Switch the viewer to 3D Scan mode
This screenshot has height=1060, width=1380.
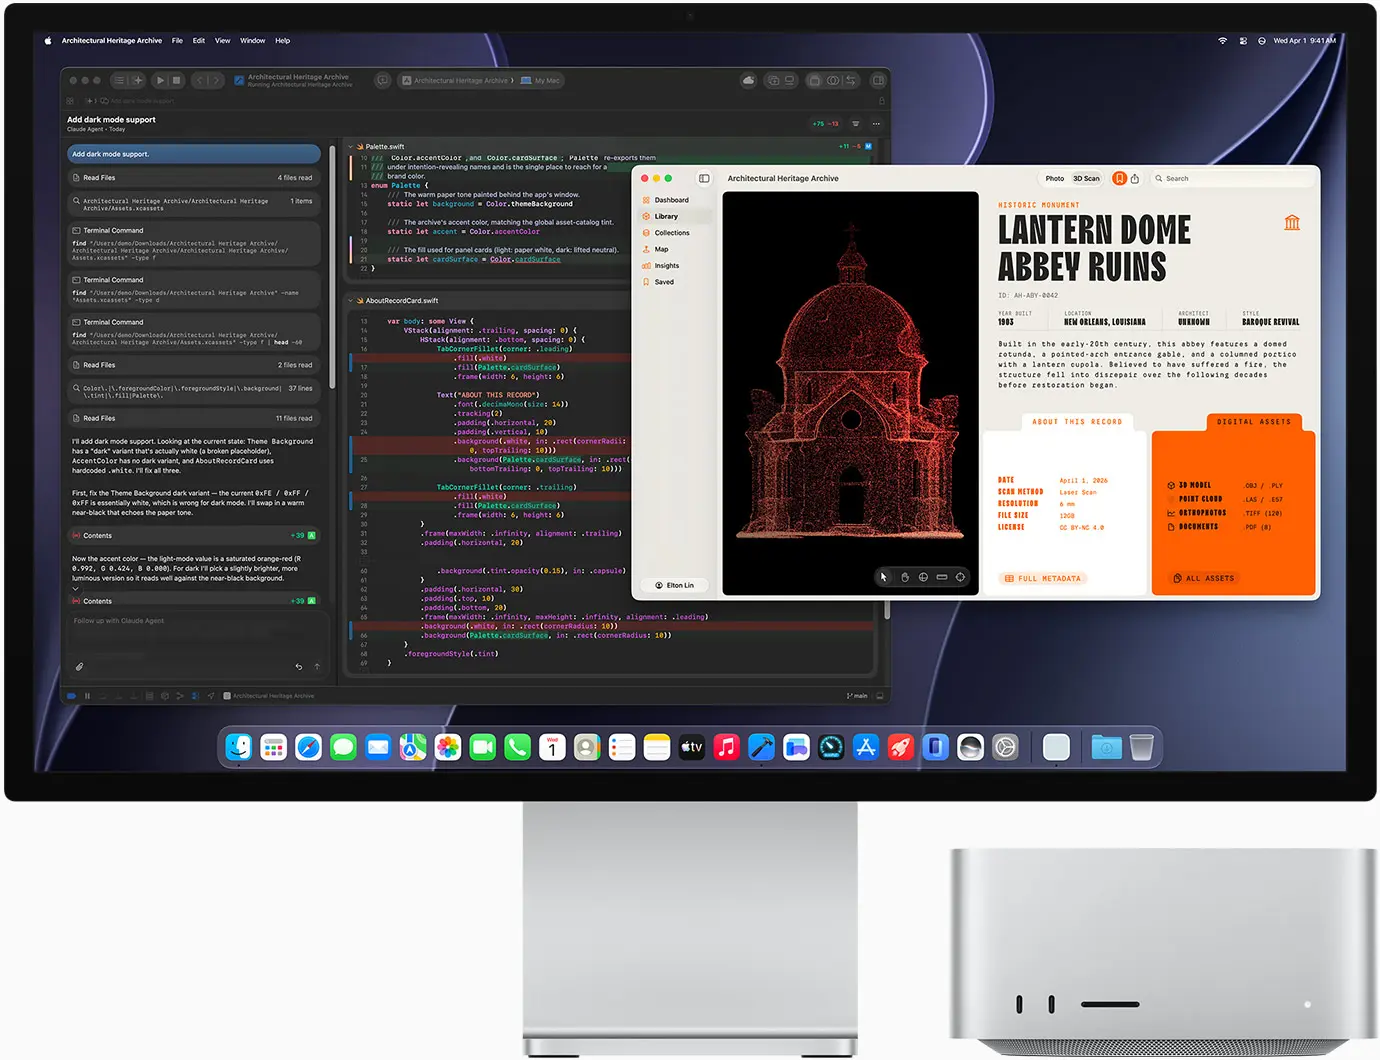(x=1086, y=178)
